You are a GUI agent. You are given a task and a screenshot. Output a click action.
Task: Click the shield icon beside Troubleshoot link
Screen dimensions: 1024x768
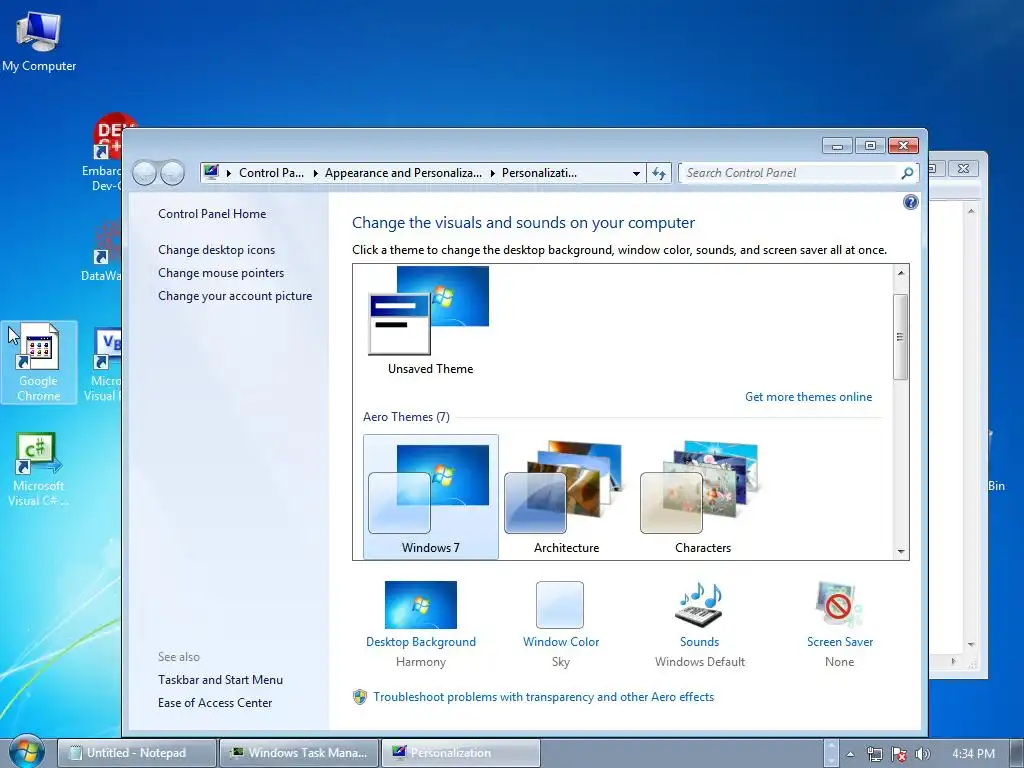360,697
